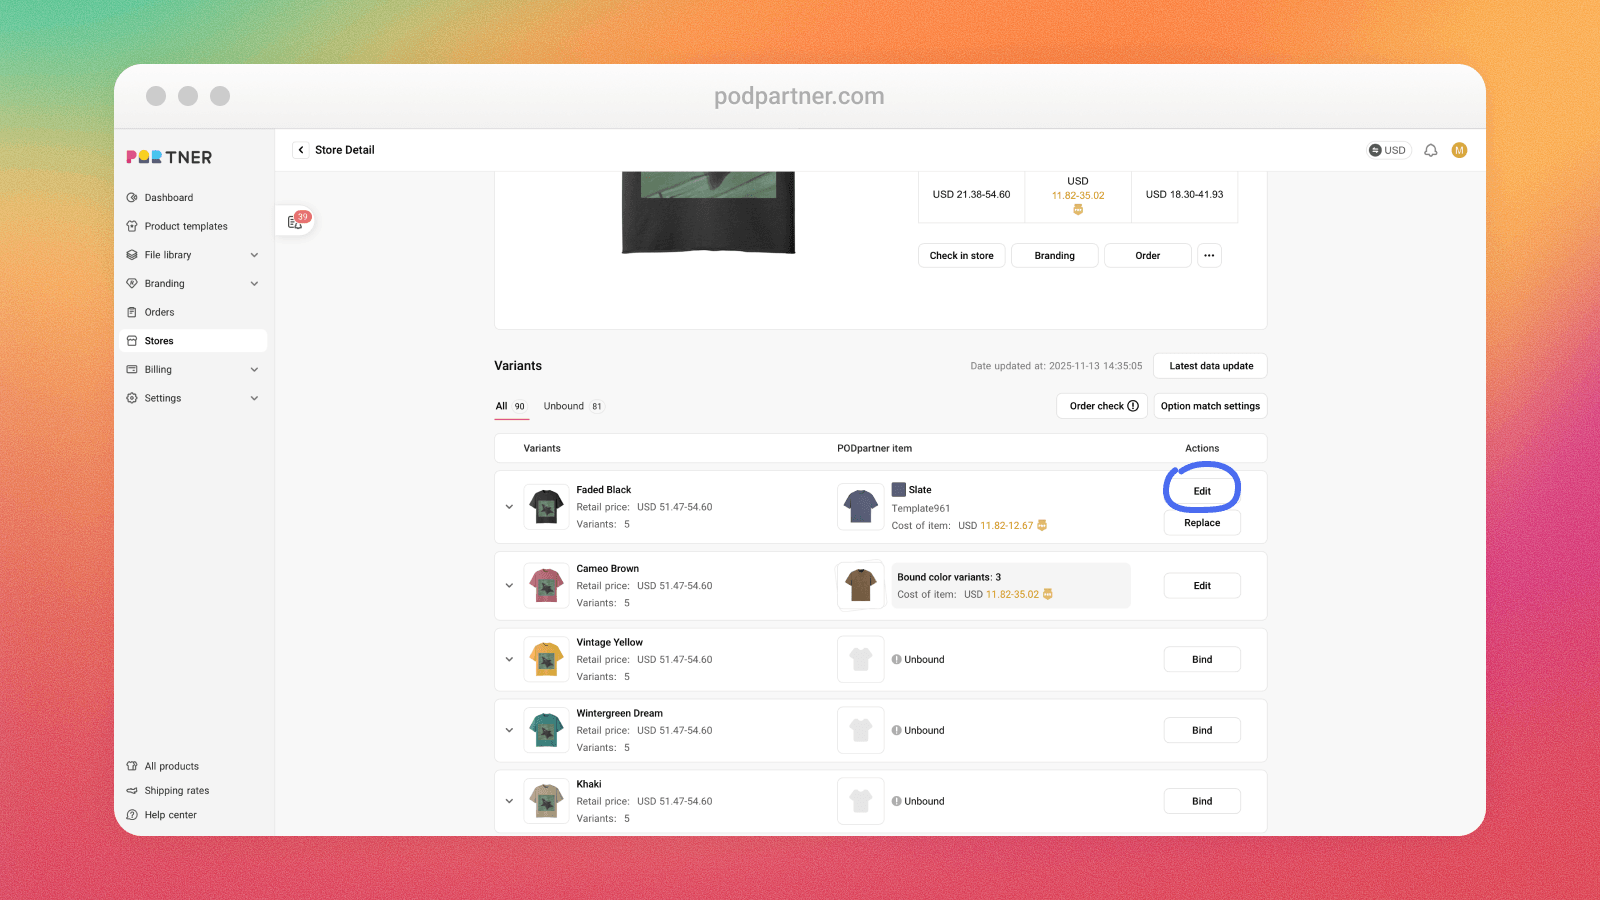Screen dimensions: 1600x900
Task: Click the Faded Black t-shirt thumbnail
Action: click(546, 507)
